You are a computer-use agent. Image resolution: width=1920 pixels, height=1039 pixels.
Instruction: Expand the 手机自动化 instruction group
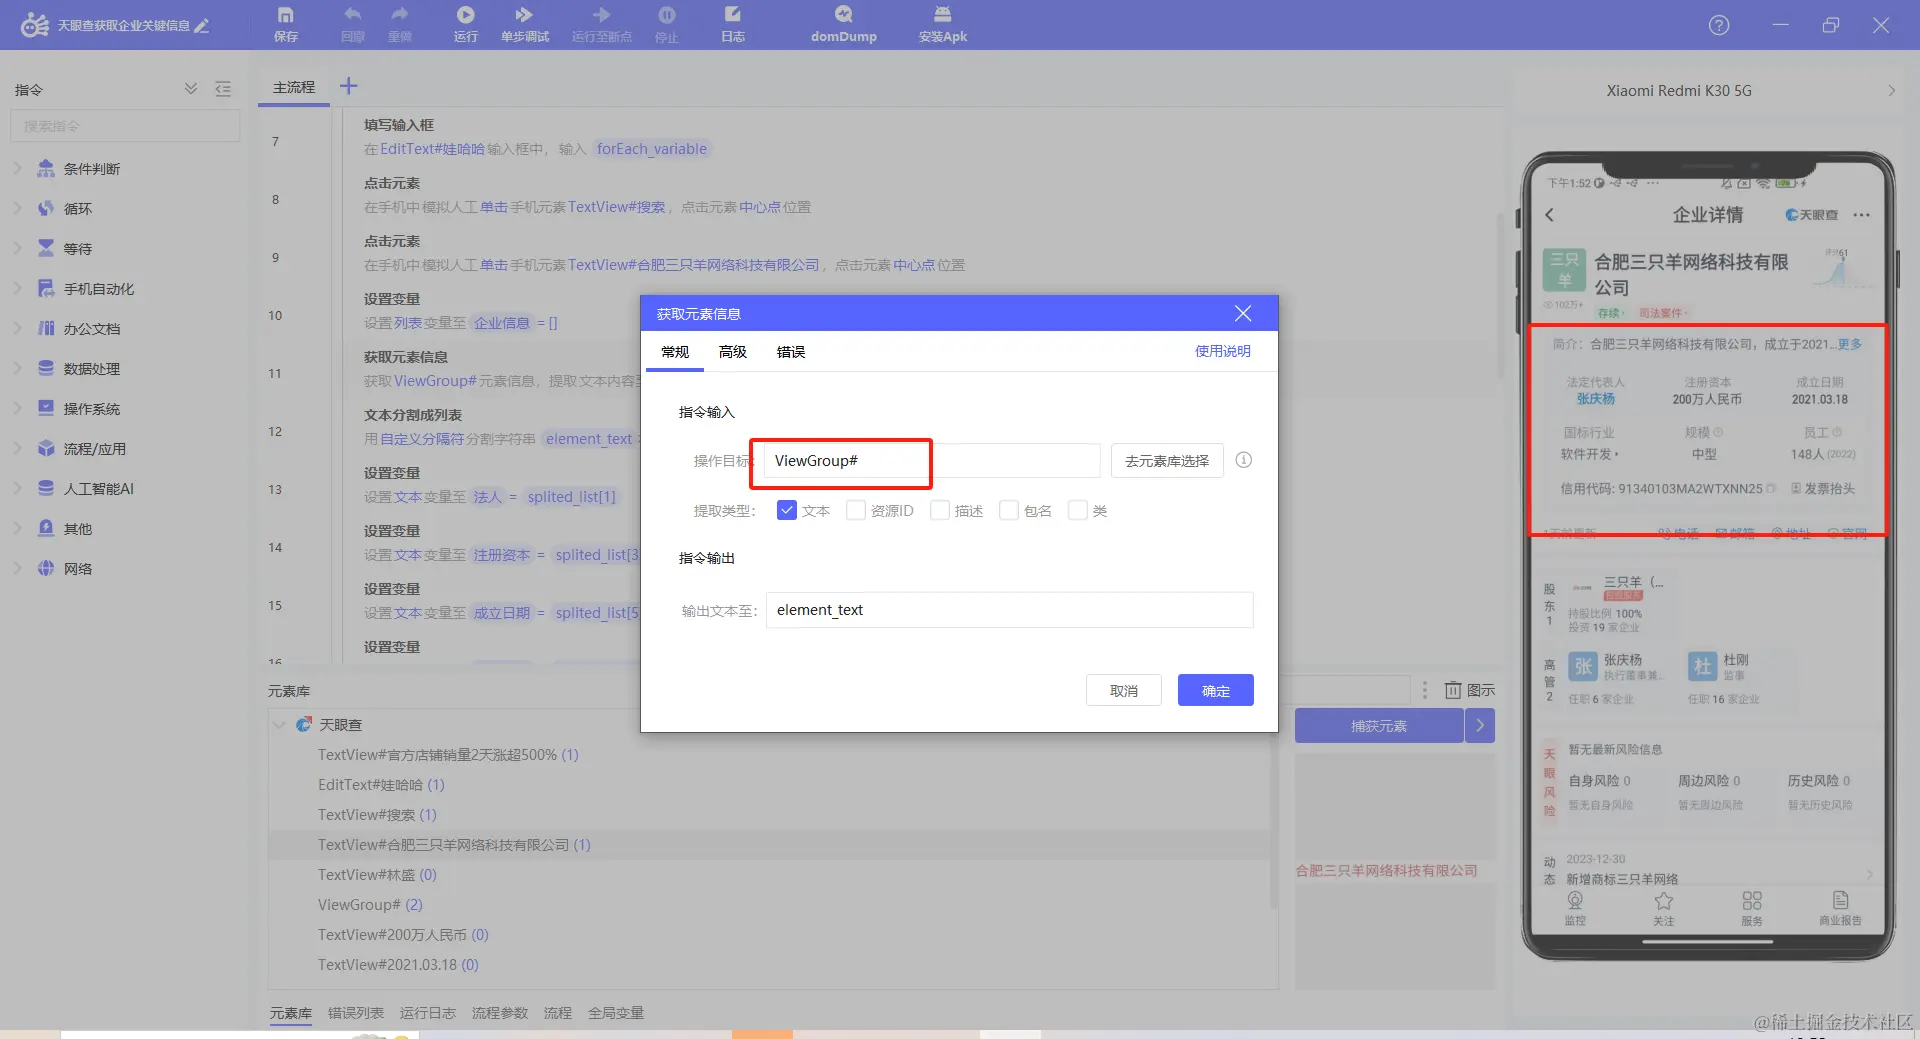pos(17,288)
